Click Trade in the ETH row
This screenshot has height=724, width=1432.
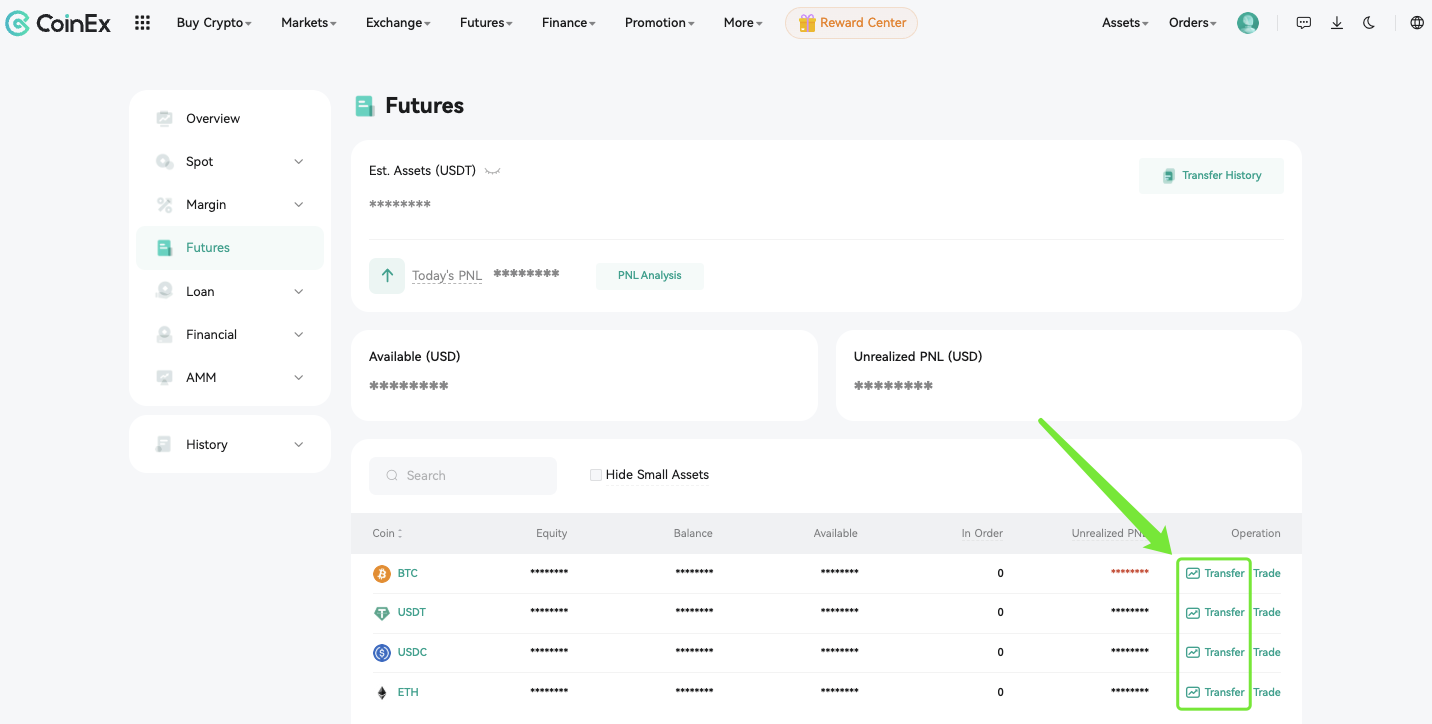(1266, 692)
